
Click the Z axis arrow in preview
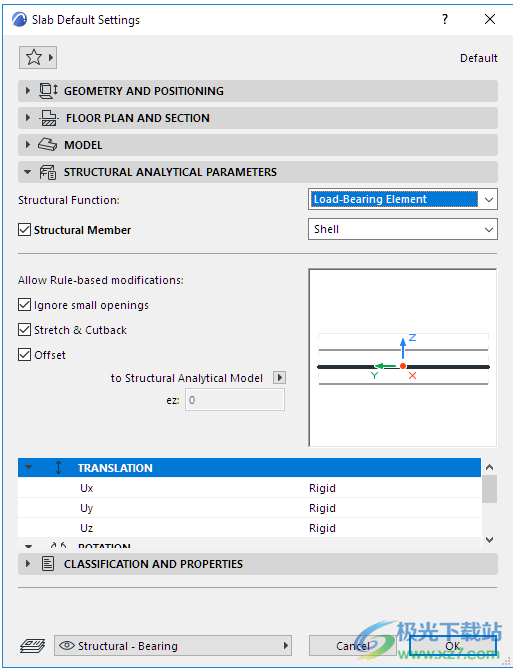point(403,348)
